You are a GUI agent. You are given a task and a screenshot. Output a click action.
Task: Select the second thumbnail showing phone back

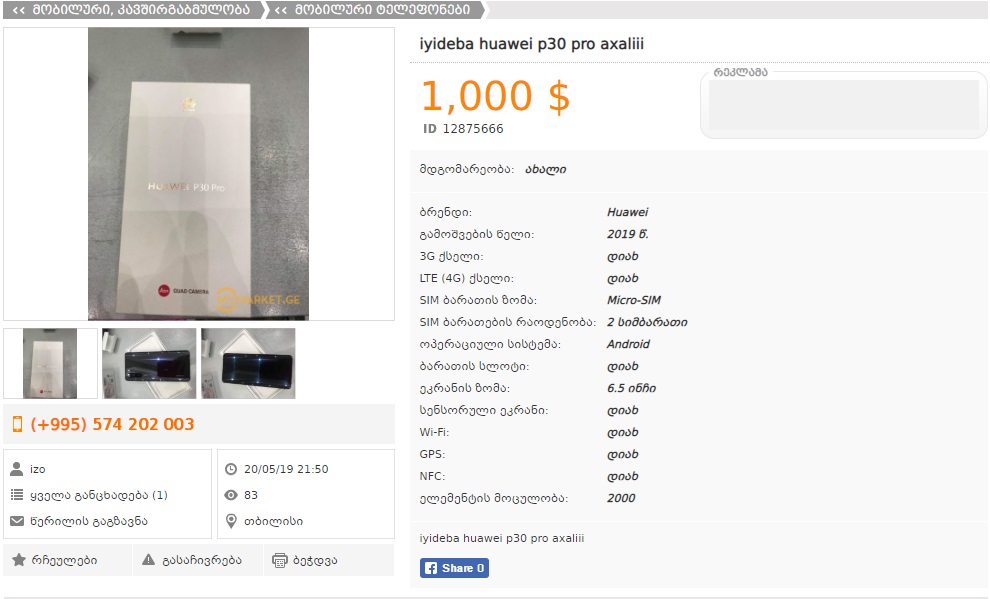click(x=149, y=364)
